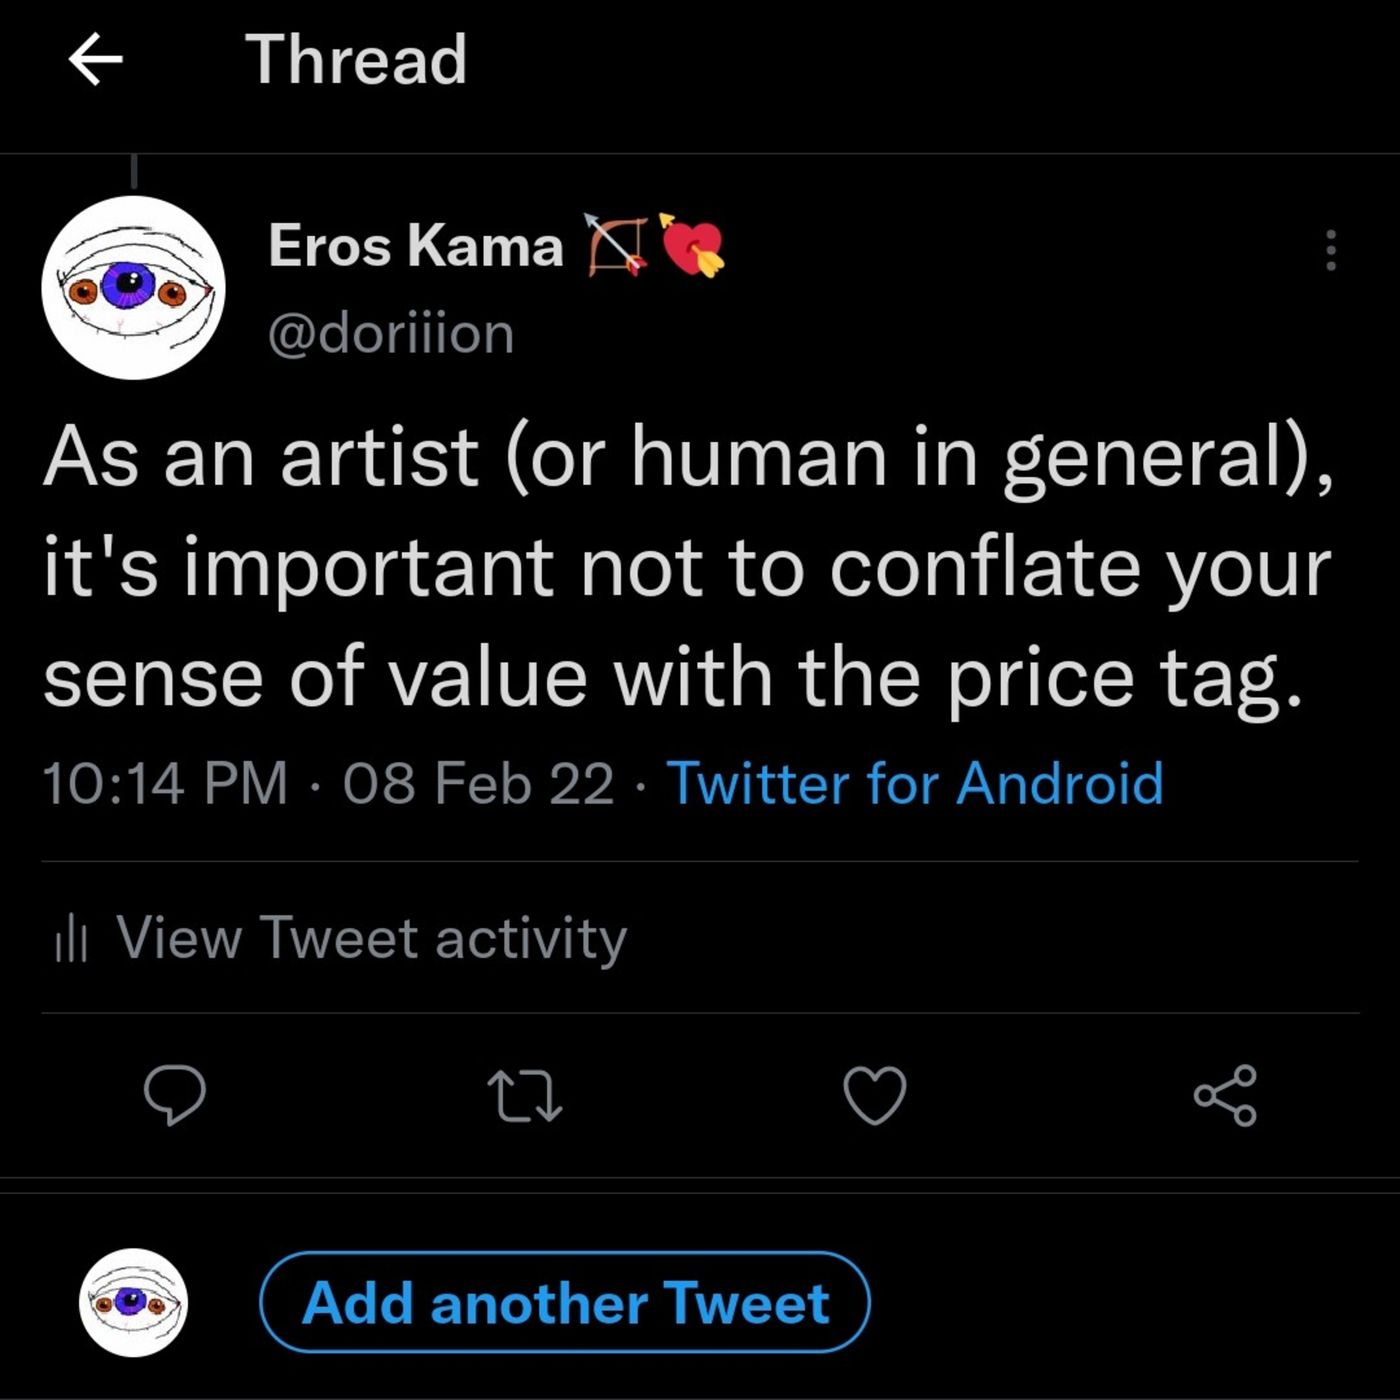The image size is (1400, 1400).
Task: Tap the 10:14 PM timestamp
Action: pos(165,782)
